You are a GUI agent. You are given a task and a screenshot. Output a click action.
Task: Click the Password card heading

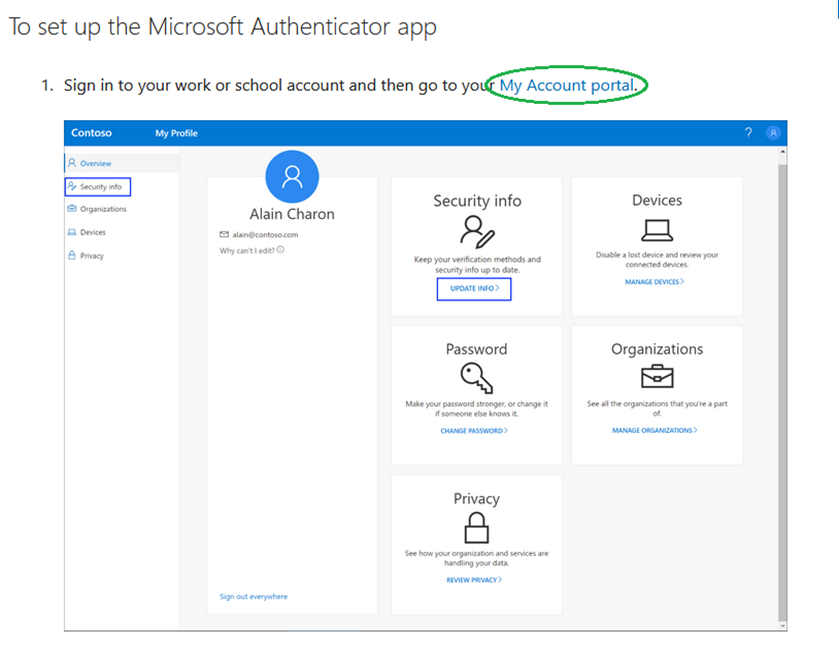coord(476,349)
